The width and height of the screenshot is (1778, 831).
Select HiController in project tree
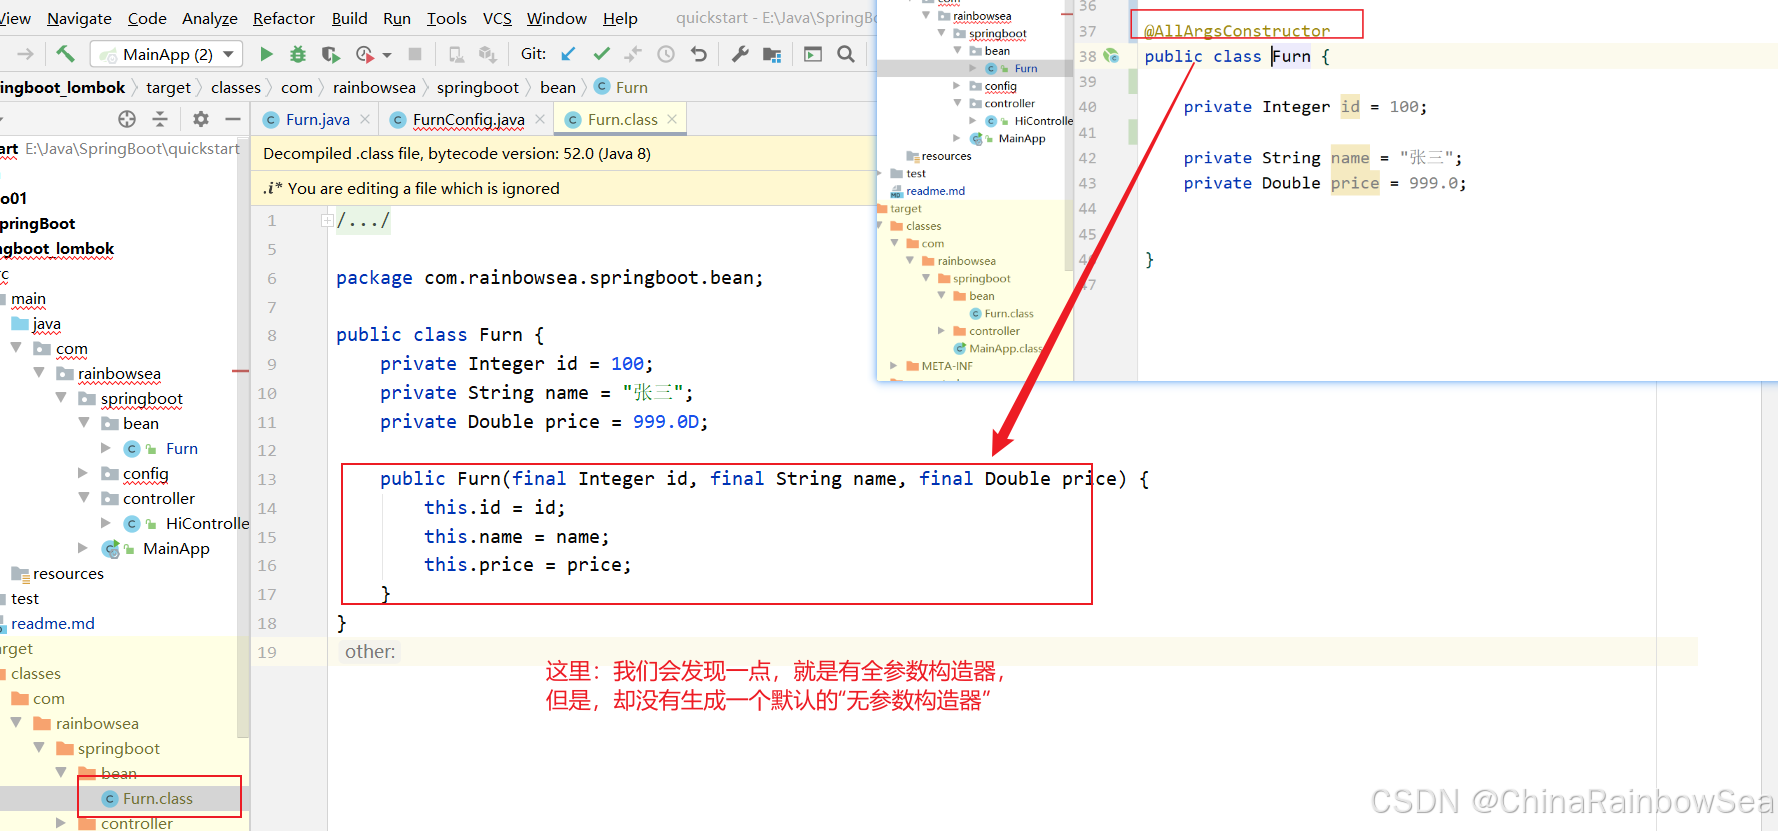click(207, 523)
